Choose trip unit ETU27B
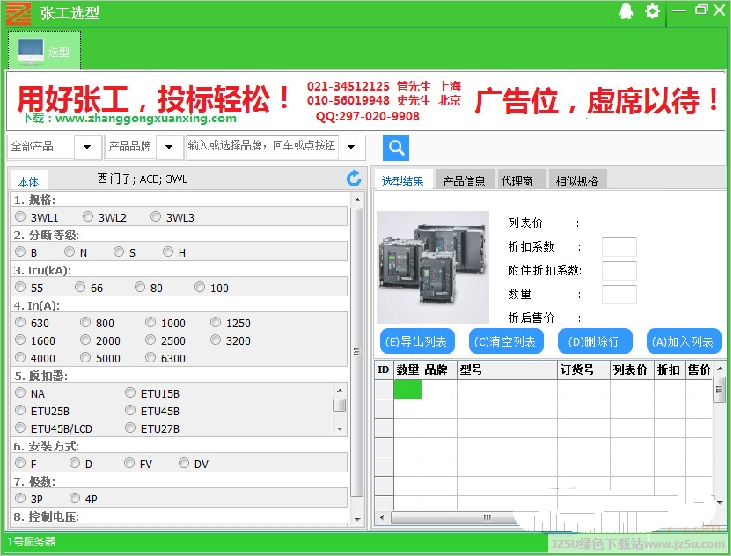This screenshot has width=731, height=556. tap(131, 428)
